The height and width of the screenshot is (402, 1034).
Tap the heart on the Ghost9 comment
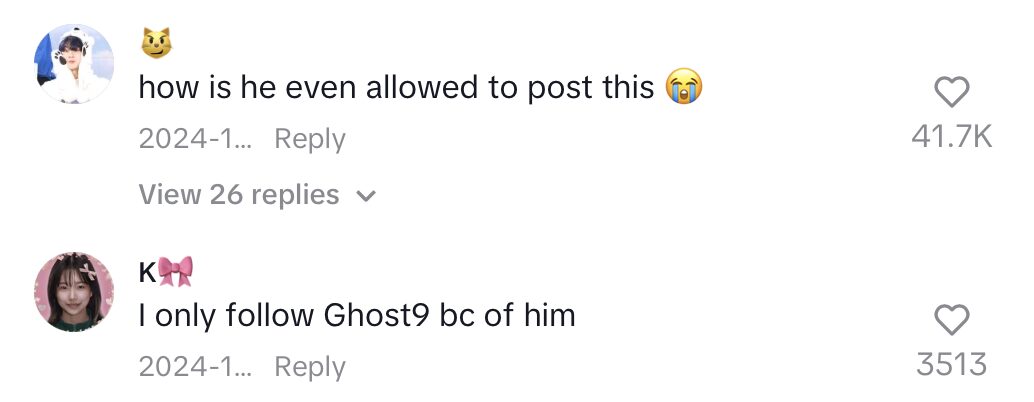[952, 320]
